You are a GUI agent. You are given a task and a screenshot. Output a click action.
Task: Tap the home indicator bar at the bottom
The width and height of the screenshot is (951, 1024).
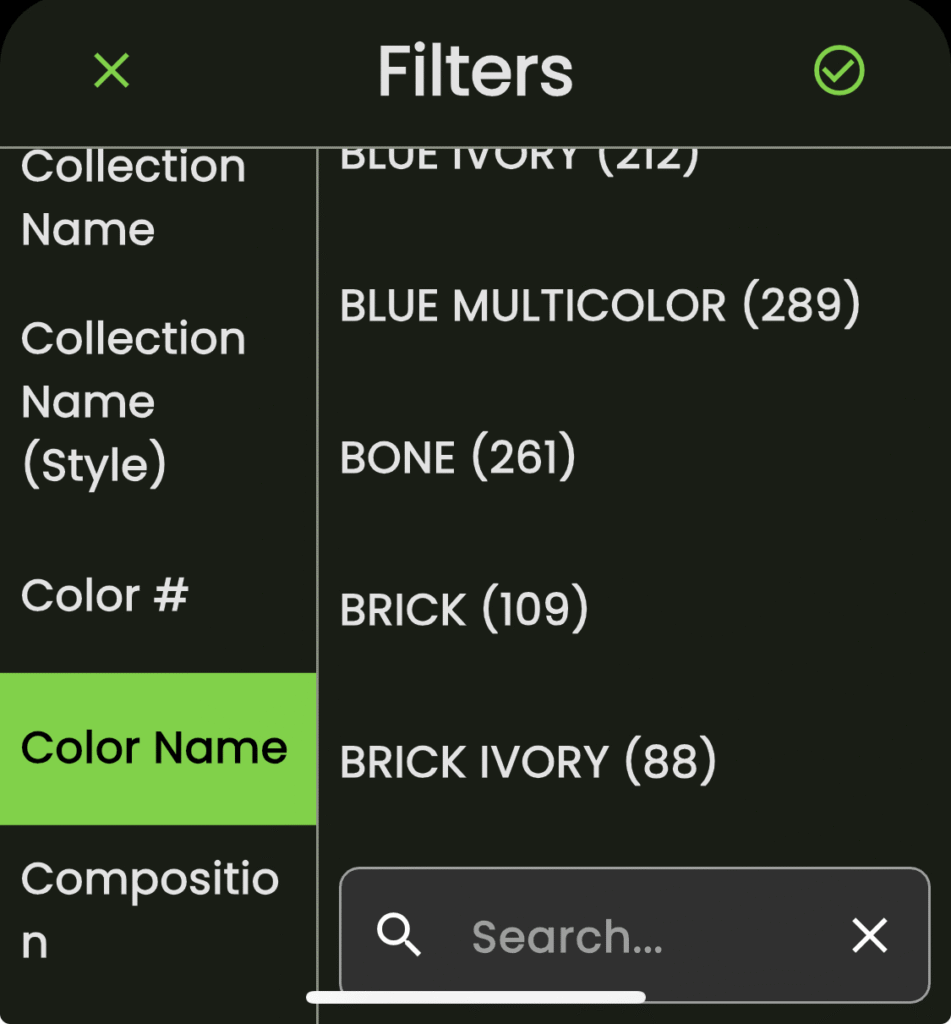pos(475,997)
